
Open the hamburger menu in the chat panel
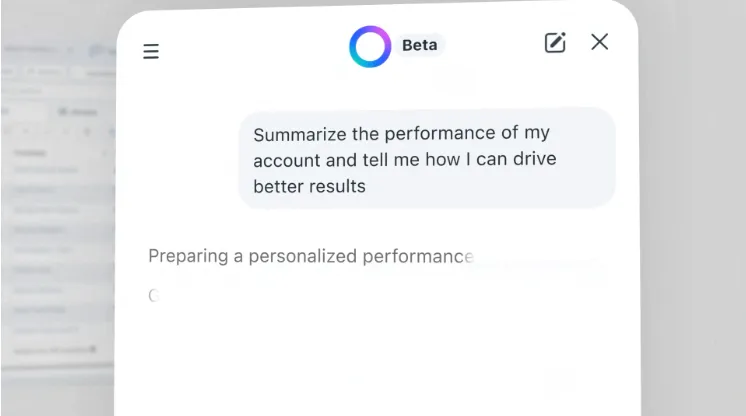point(151,51)
